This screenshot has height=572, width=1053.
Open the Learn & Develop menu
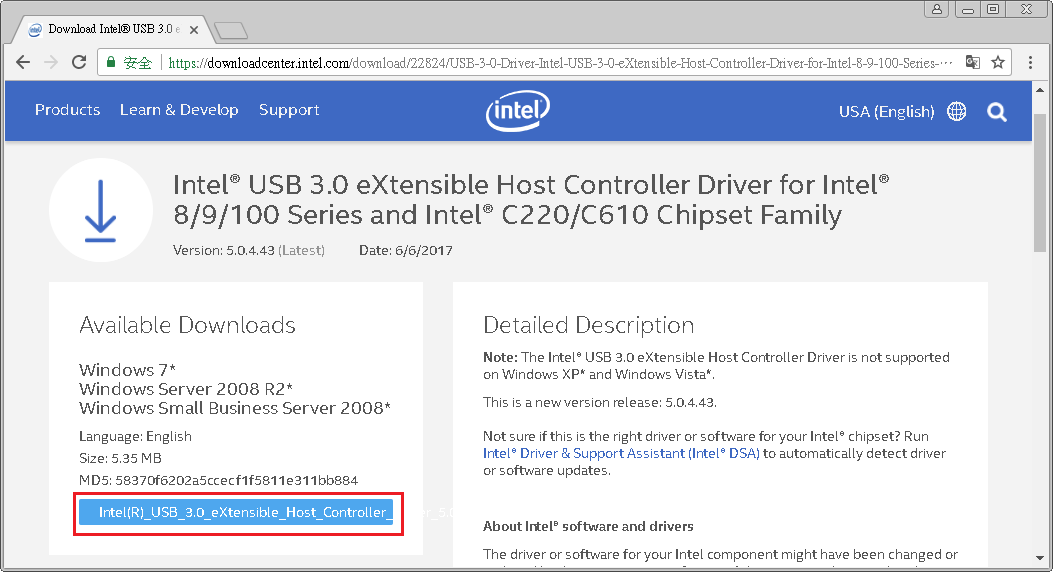point(179,110)
